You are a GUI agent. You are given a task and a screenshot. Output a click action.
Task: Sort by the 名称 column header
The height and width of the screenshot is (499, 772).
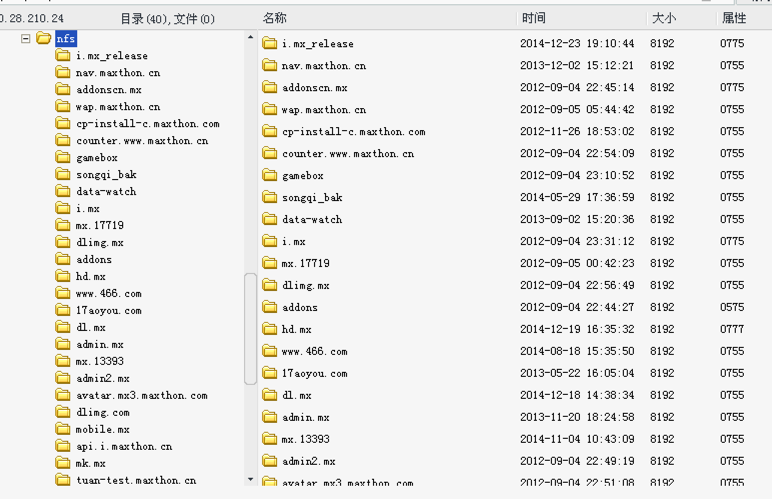click(275, 18)
